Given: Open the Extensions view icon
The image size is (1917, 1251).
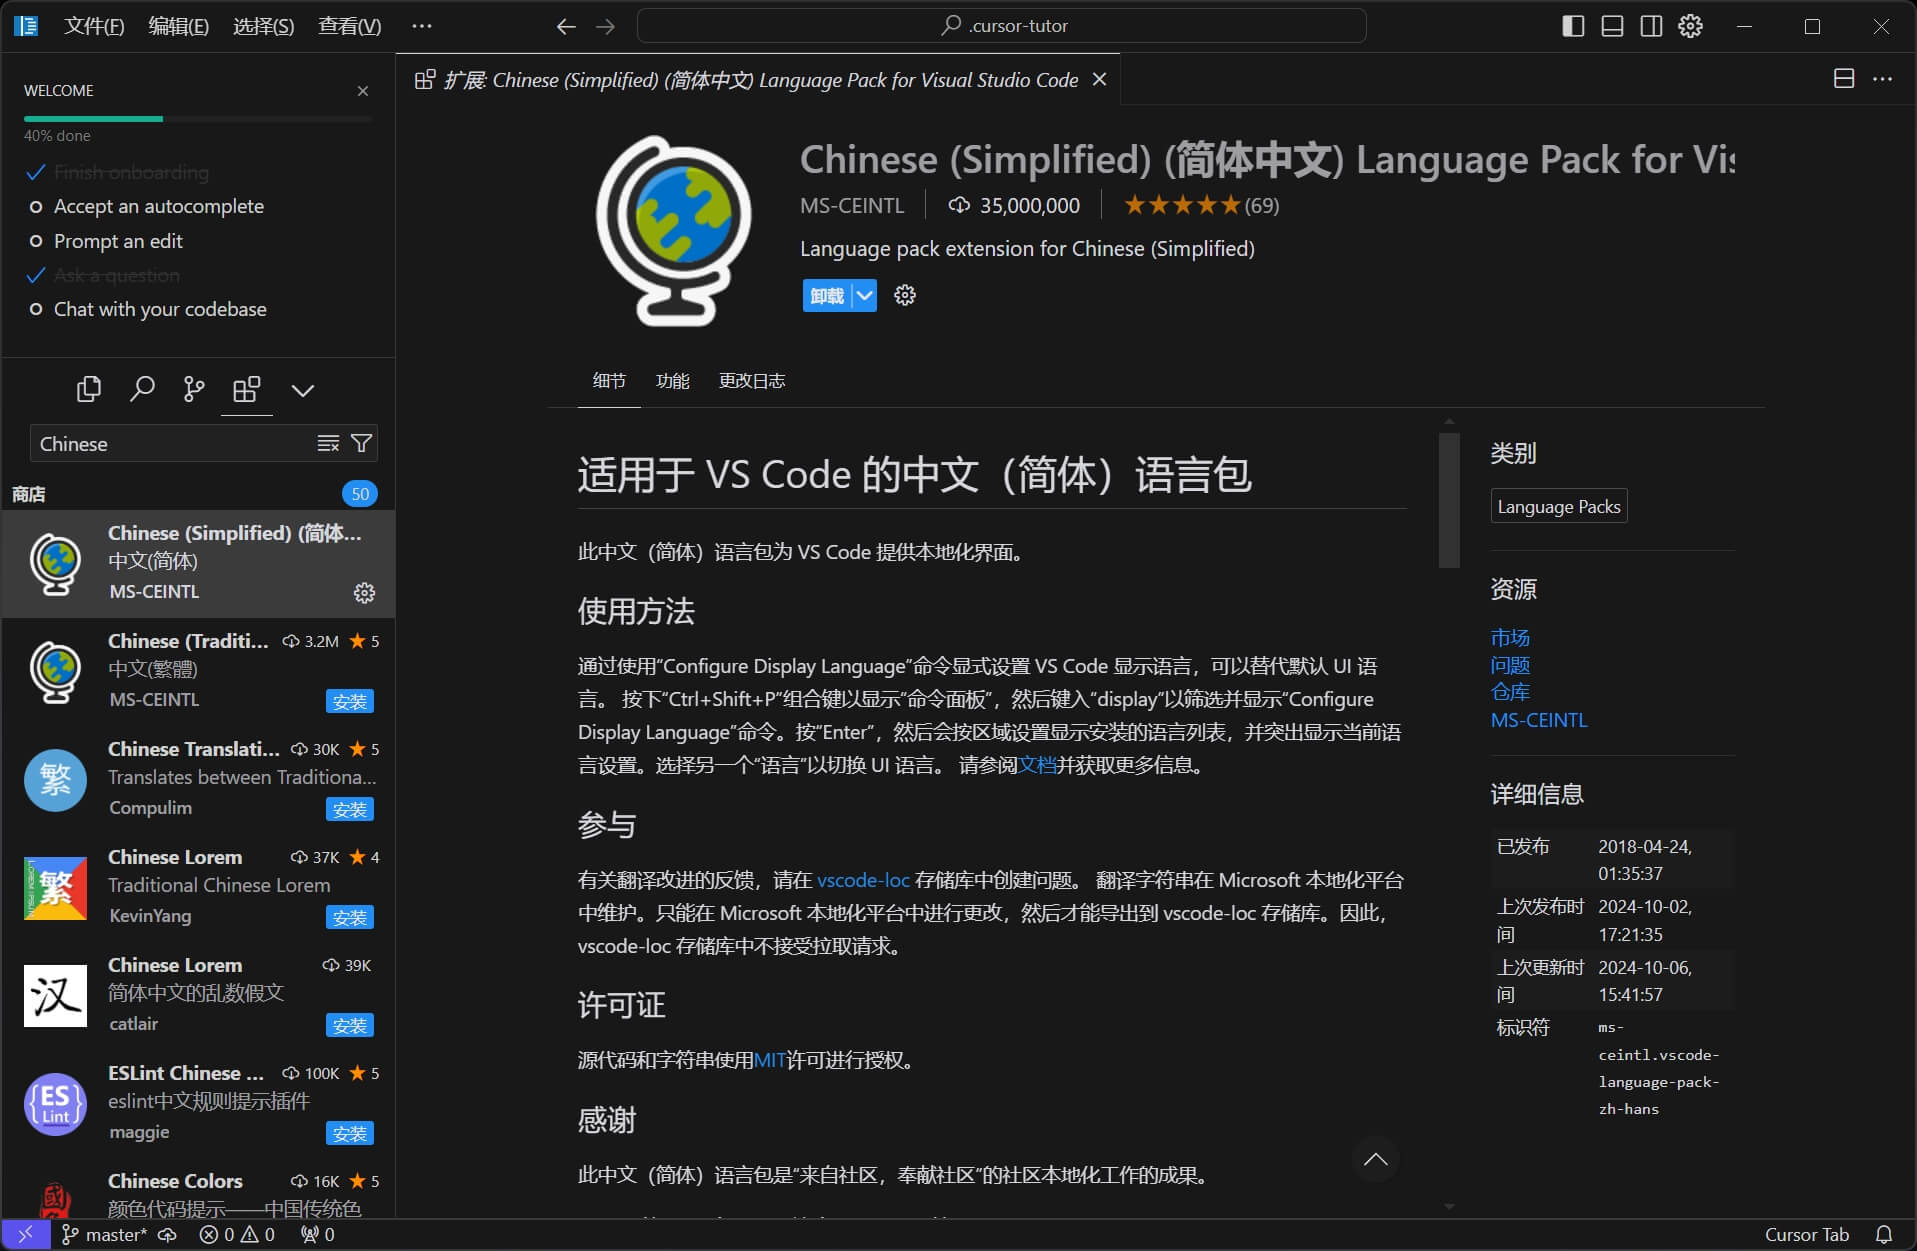Looking at the screenshot, I should pos(246,389).
